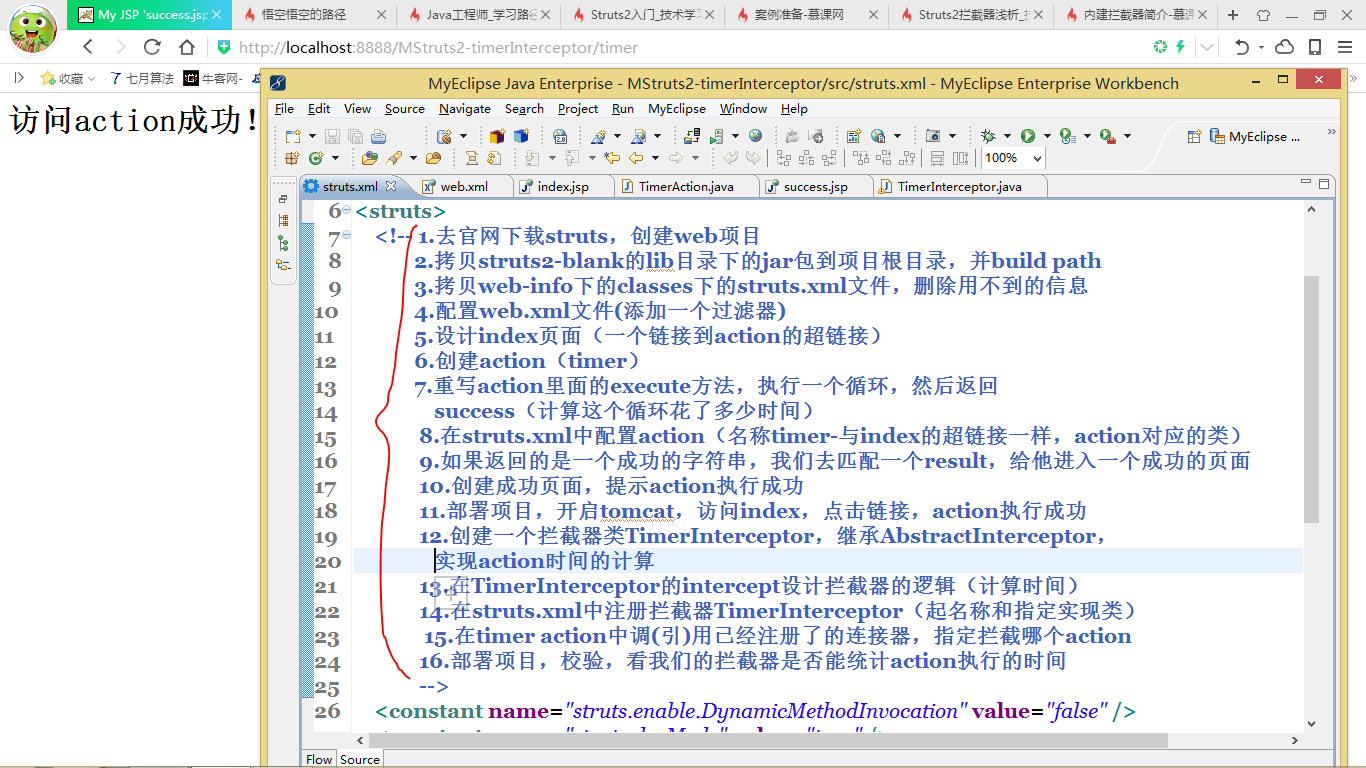This screenshot has width=1366, height=768.
Task: Open the MyEclipse menu
Action: 677,109
